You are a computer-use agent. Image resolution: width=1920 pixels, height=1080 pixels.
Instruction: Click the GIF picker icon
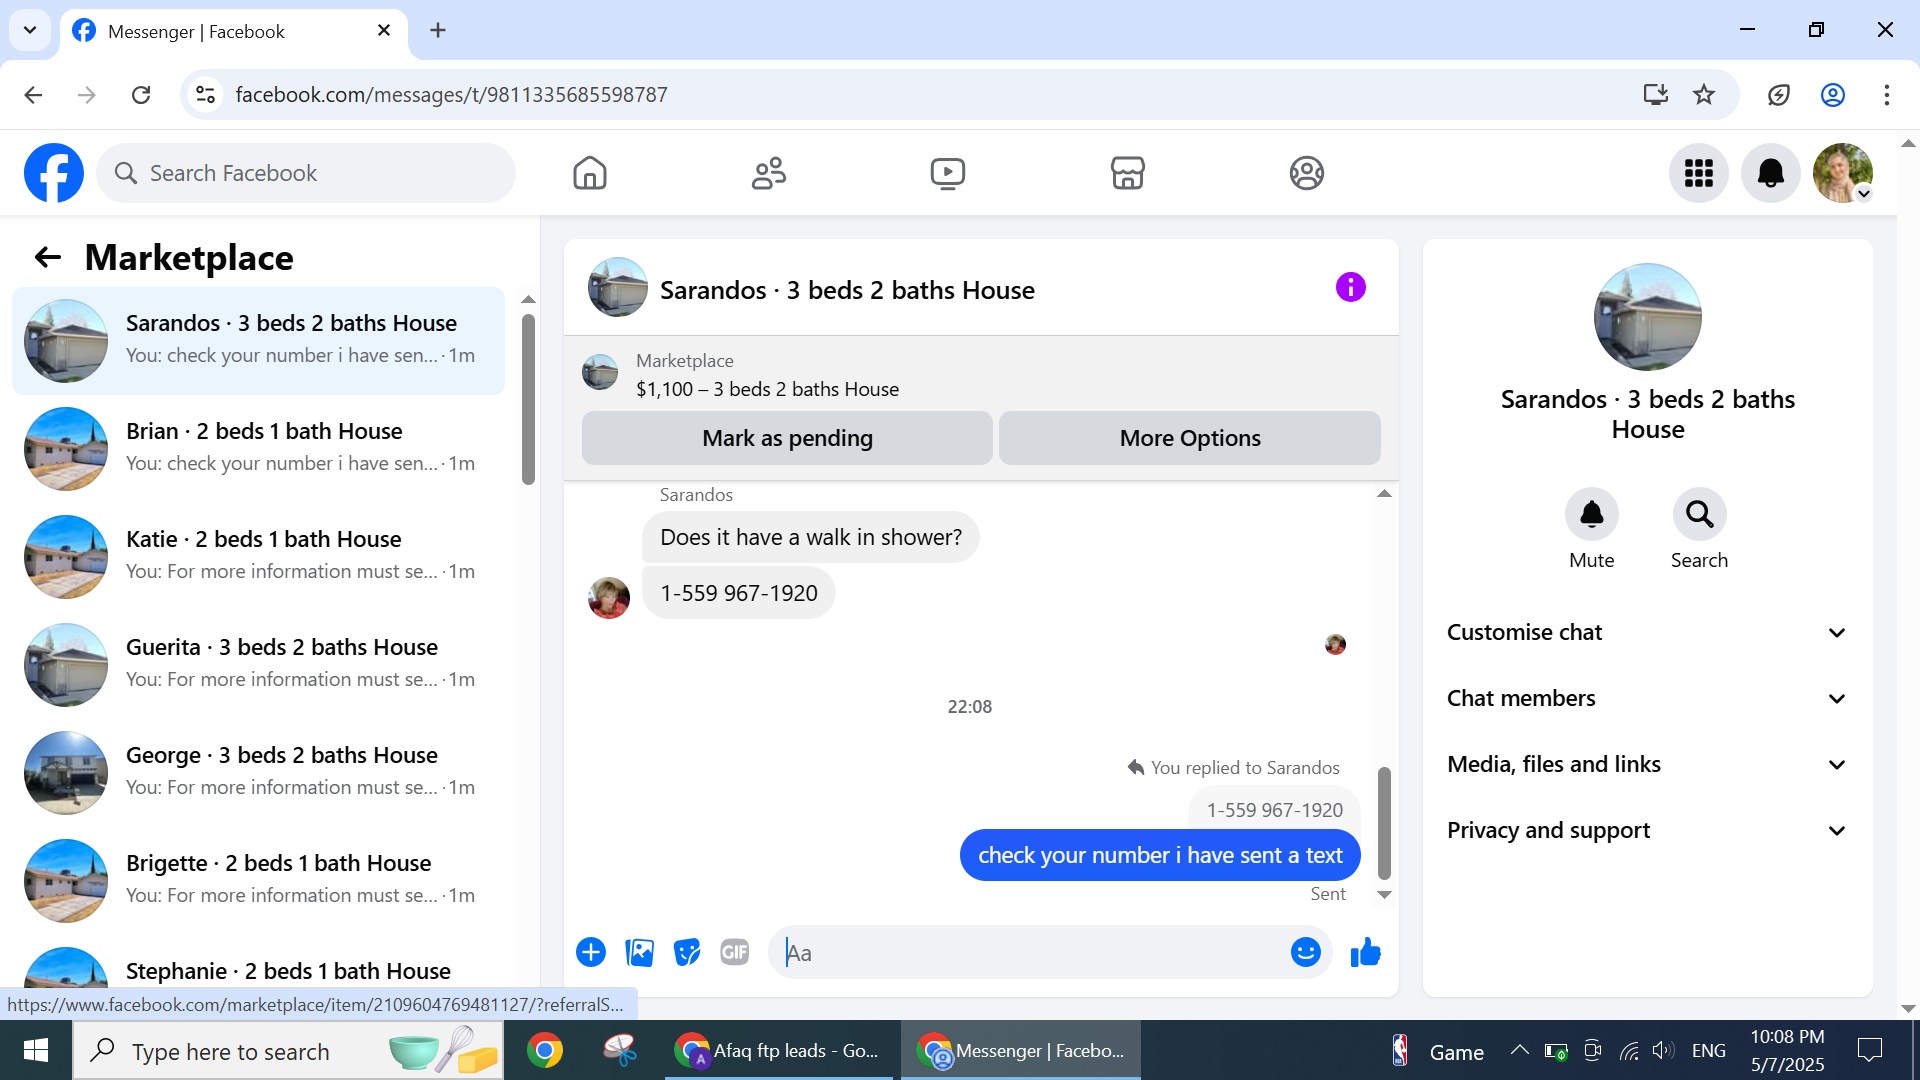pos(735,953)
